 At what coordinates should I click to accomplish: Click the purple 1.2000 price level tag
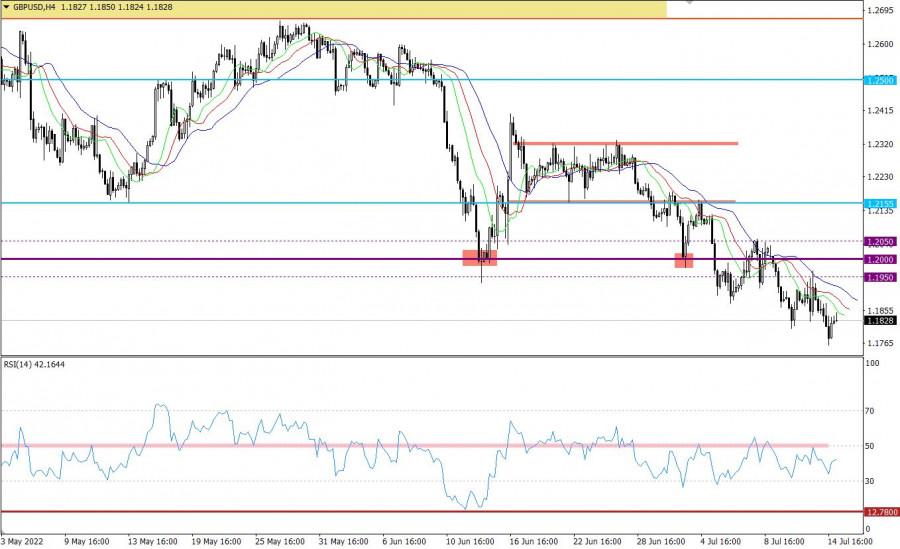[880, 260]
